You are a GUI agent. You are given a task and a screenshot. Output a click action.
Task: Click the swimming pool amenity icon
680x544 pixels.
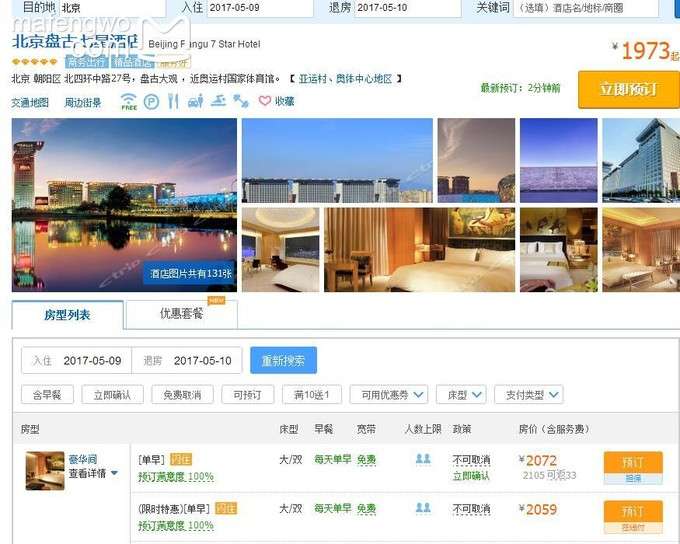[219, 101]
